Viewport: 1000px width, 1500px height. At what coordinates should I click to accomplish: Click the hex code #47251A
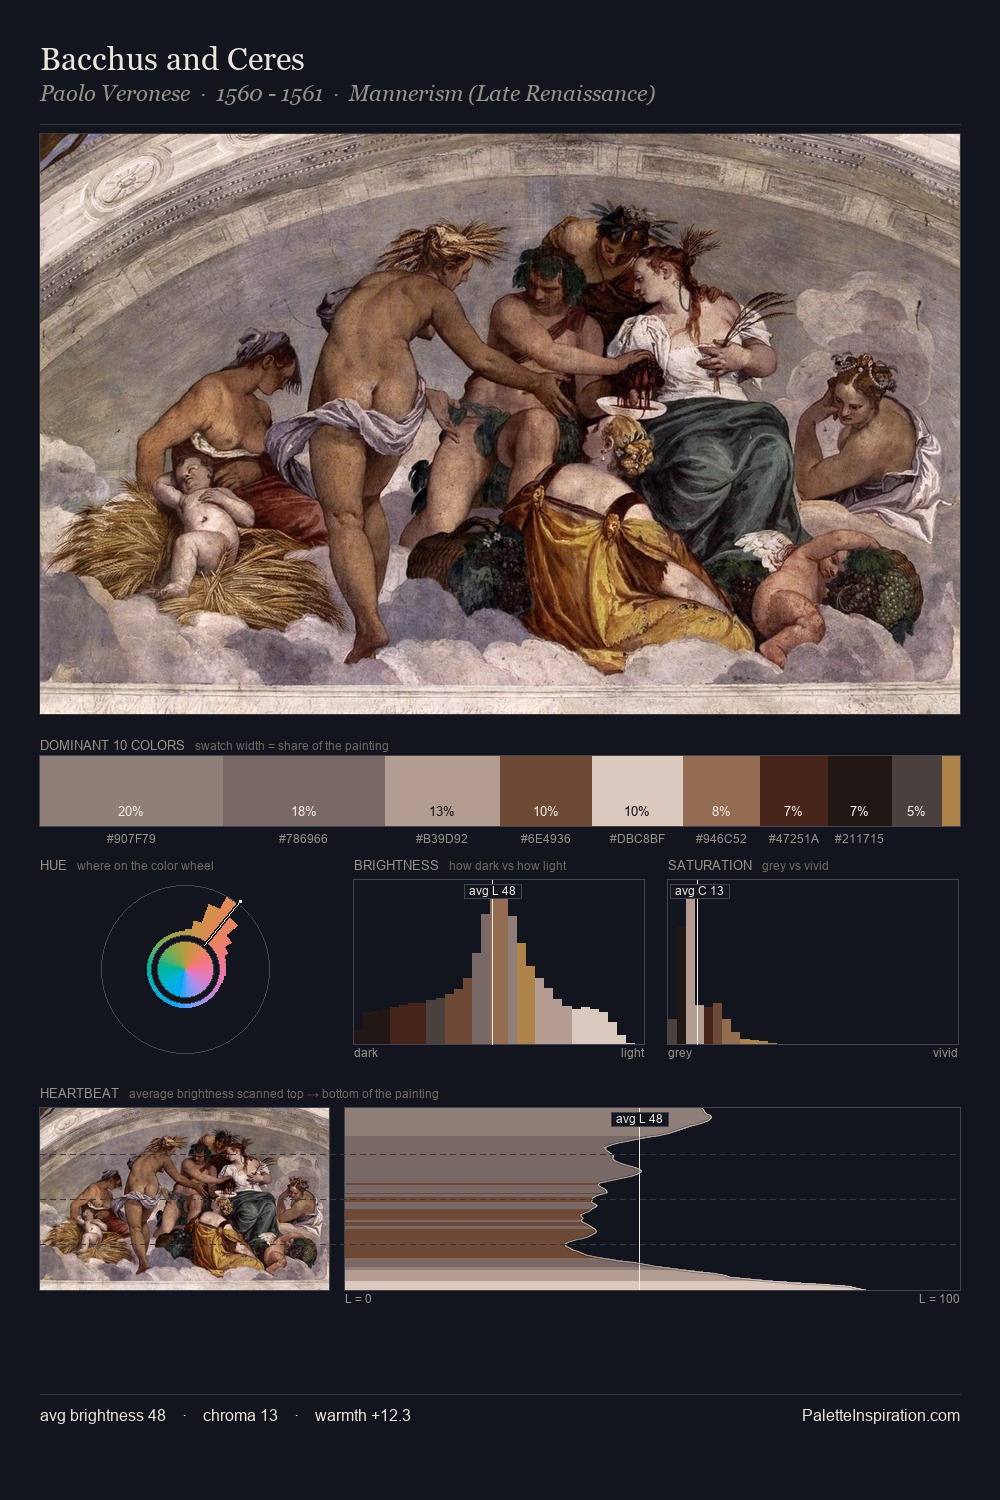(x=794, y=839)
